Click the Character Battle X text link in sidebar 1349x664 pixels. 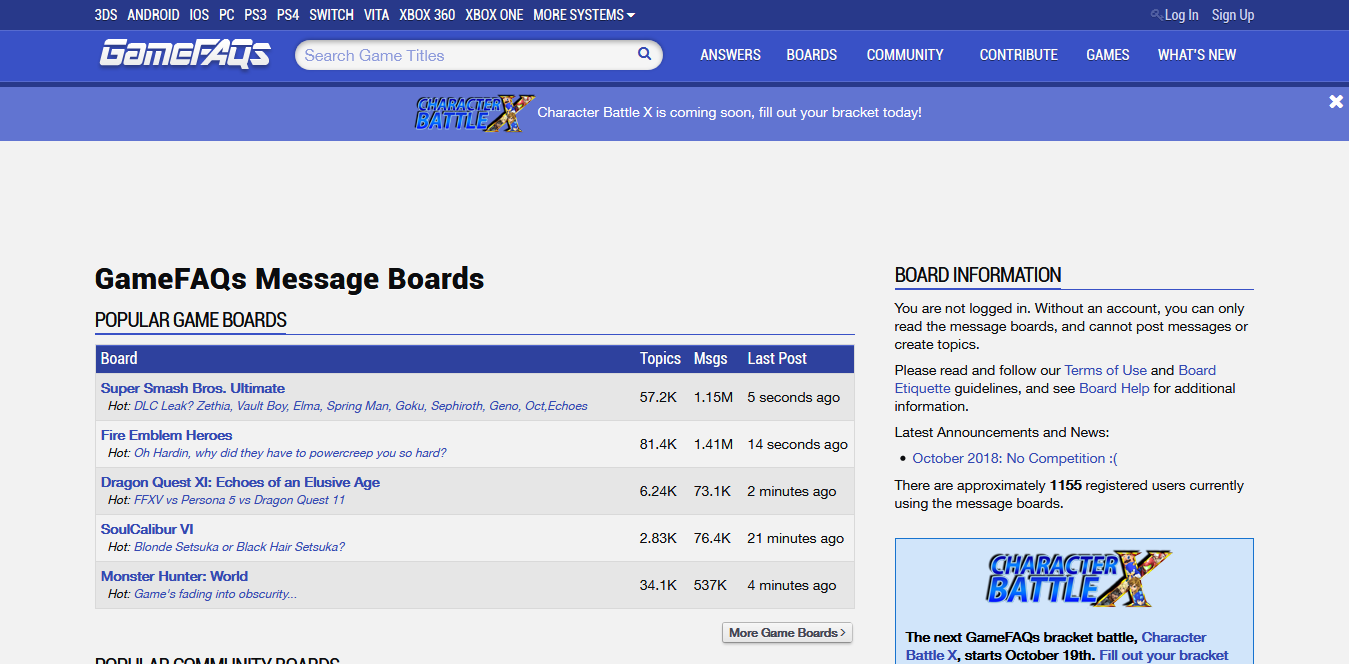1056,646
